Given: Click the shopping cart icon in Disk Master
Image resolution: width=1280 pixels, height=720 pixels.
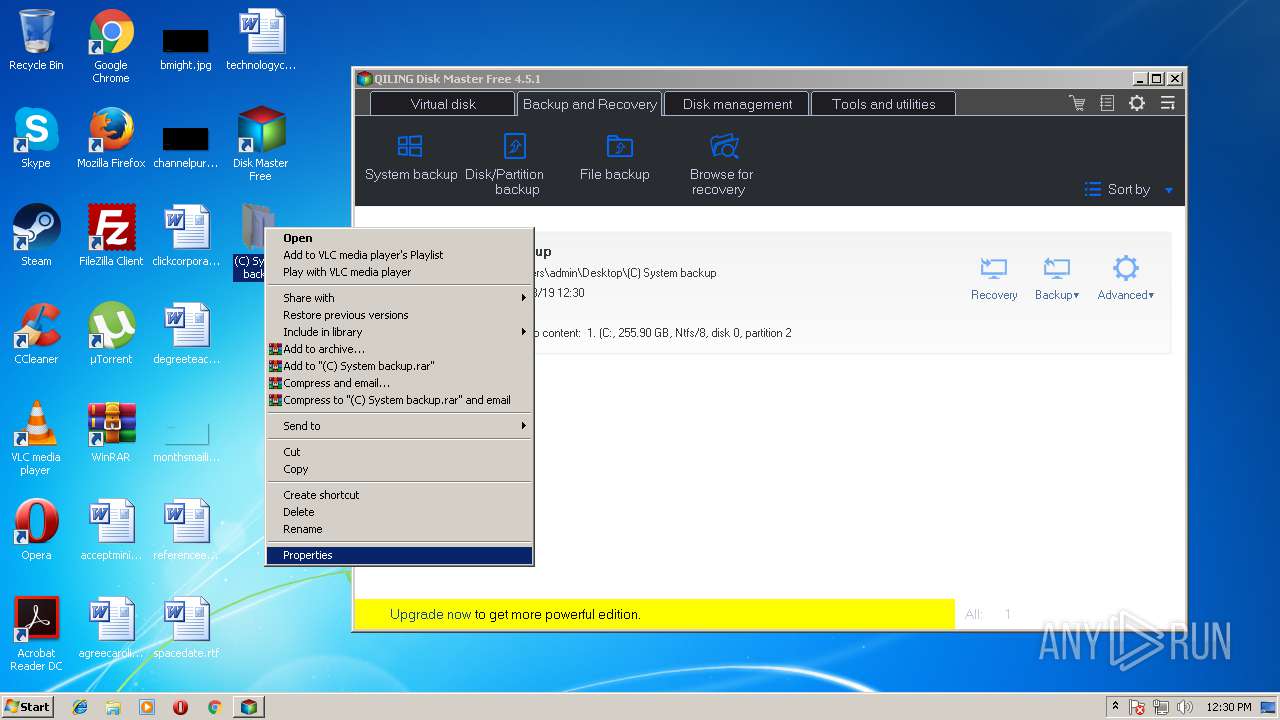Looking at the screenshot, I should (x=1077, y=103).
